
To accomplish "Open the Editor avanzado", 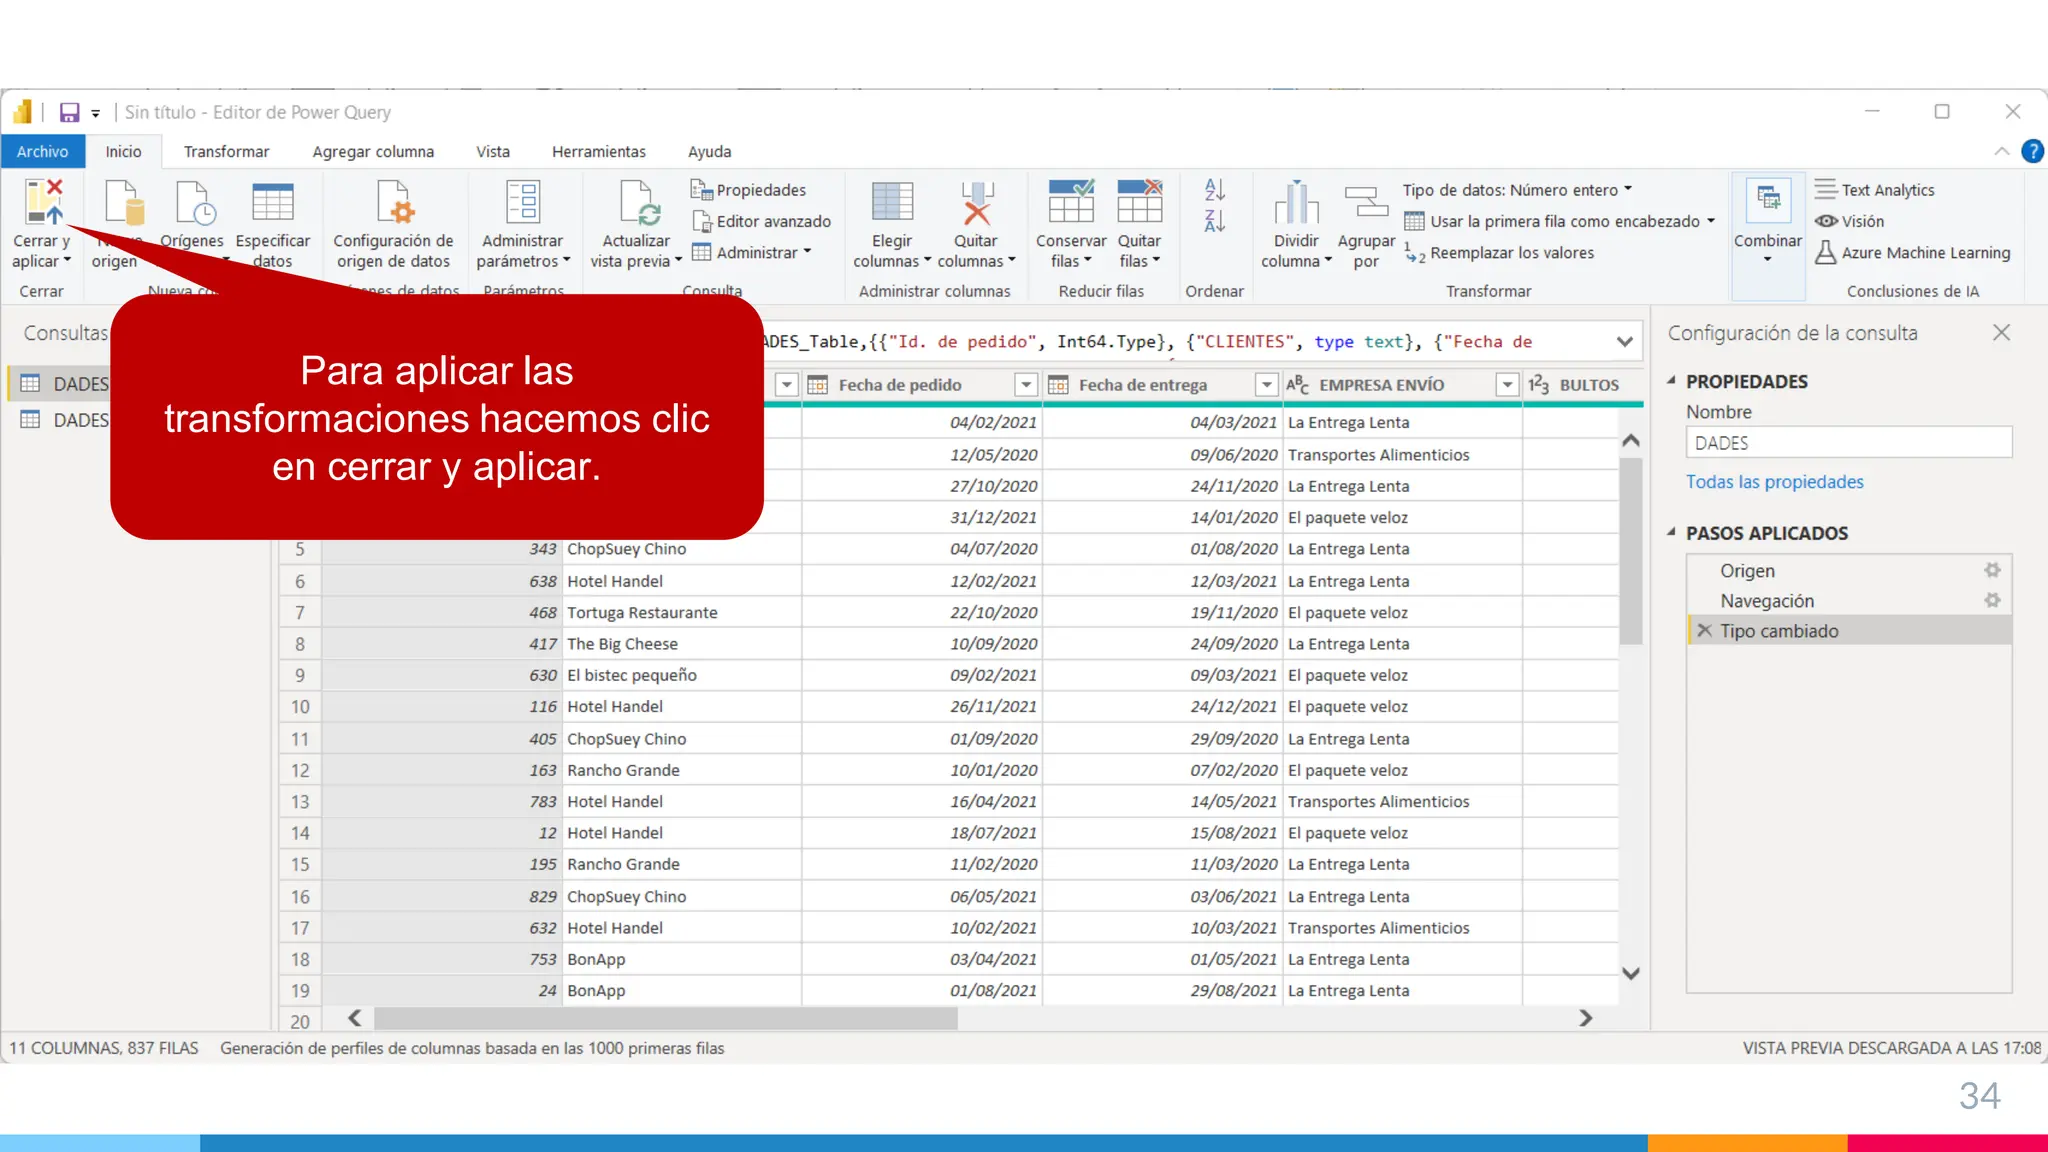I will (x=761, y=221).
